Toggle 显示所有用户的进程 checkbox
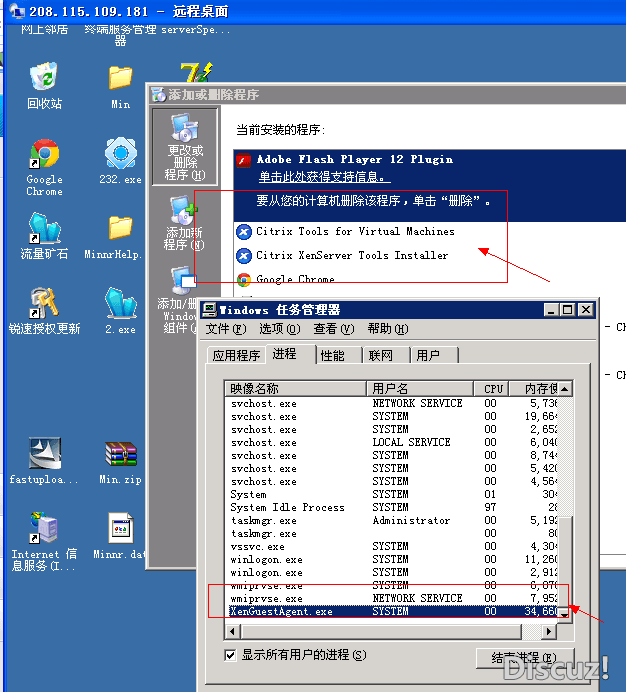The height and width of the screenshot is (692, 626). [230, 655]
